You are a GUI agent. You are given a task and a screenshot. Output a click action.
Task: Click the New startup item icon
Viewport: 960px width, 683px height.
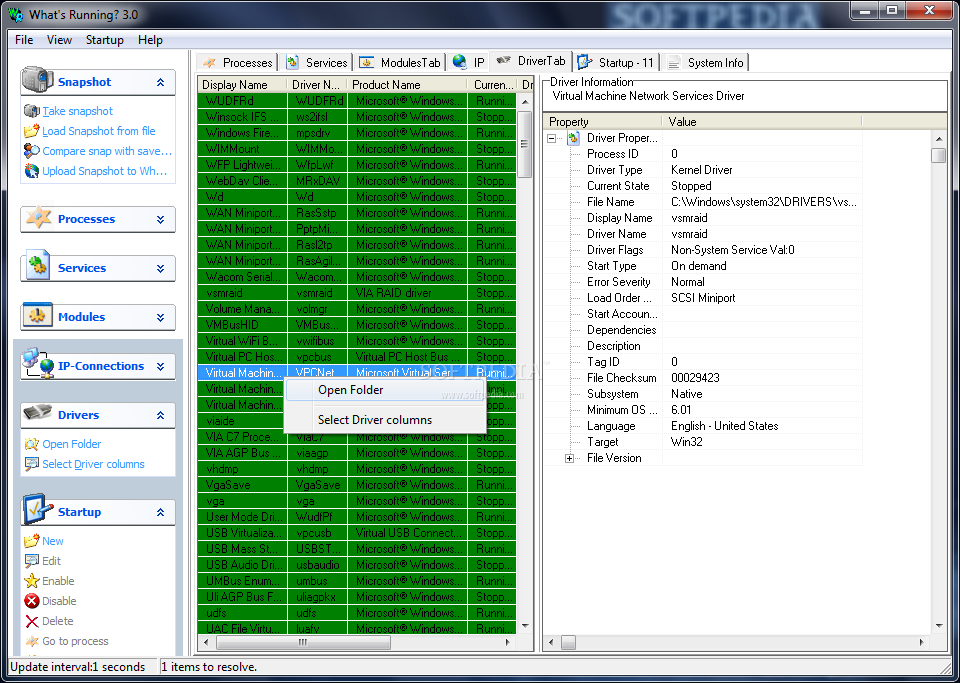[x=32, y=541]
